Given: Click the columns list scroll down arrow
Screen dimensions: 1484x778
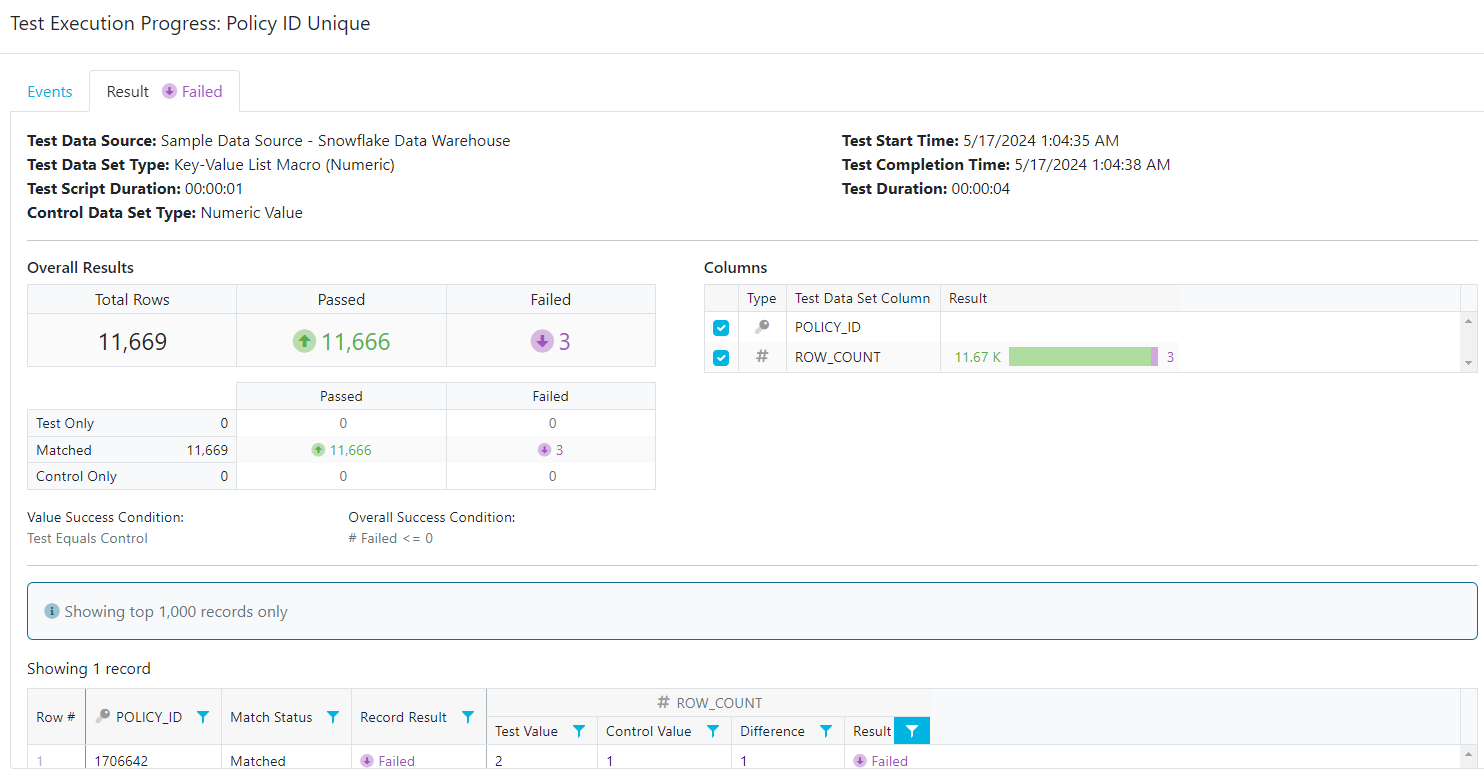Looking at the screenshot, I should click(1469, 363).
